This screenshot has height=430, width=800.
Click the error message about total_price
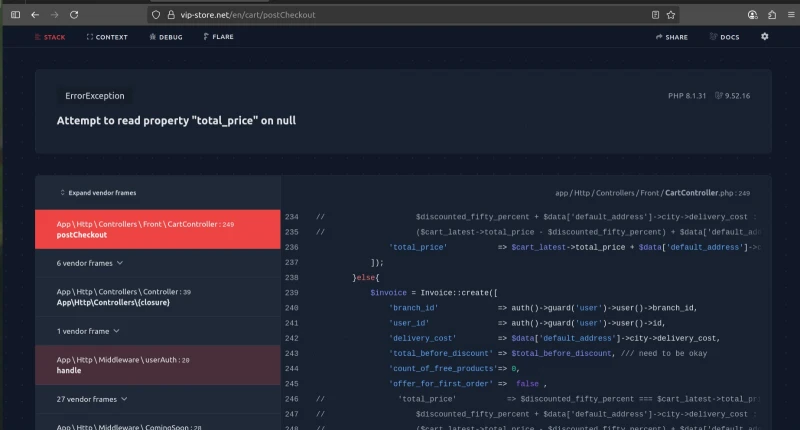pos(176,120)
